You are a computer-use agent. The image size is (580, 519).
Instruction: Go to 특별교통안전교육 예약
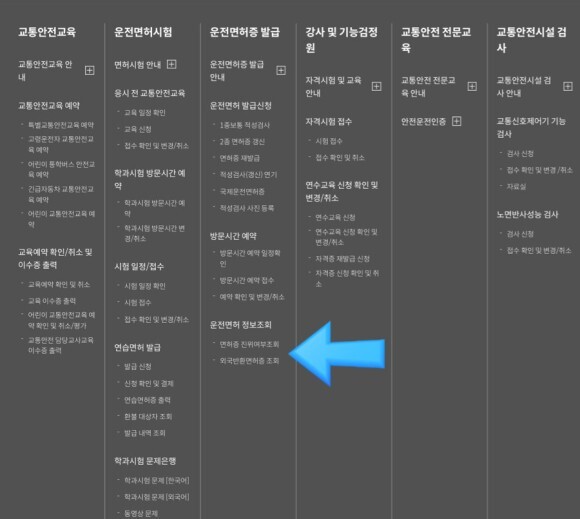click(x=61, y=125)
